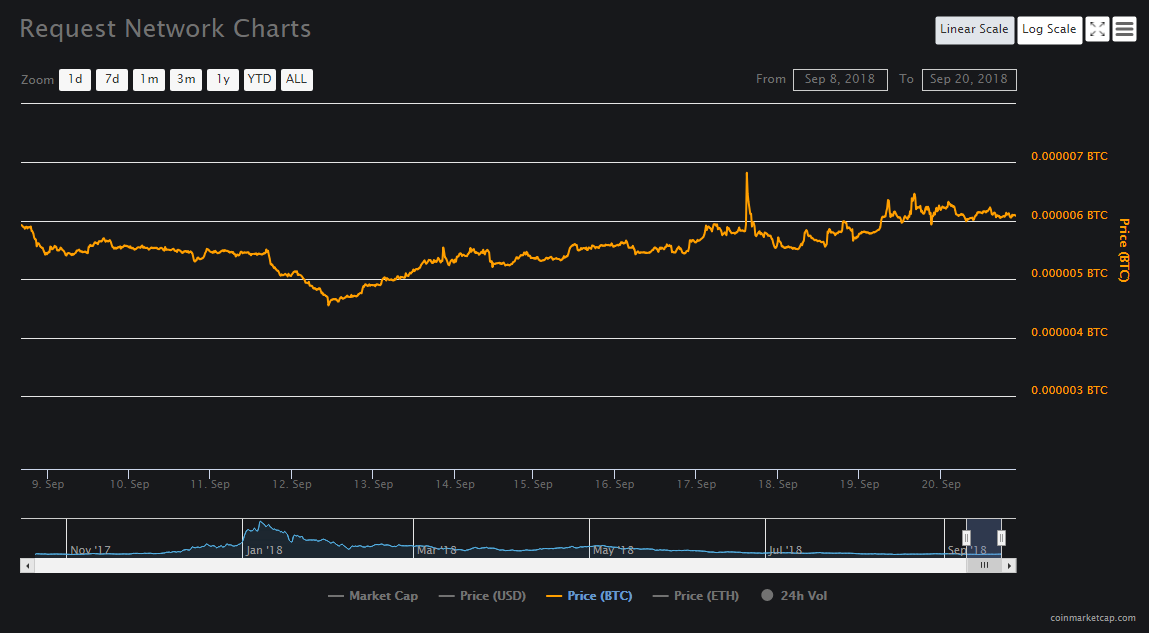Switch to Linear Scale
The width and height of the screenshot is (1149, 633).
click(975, 30)
